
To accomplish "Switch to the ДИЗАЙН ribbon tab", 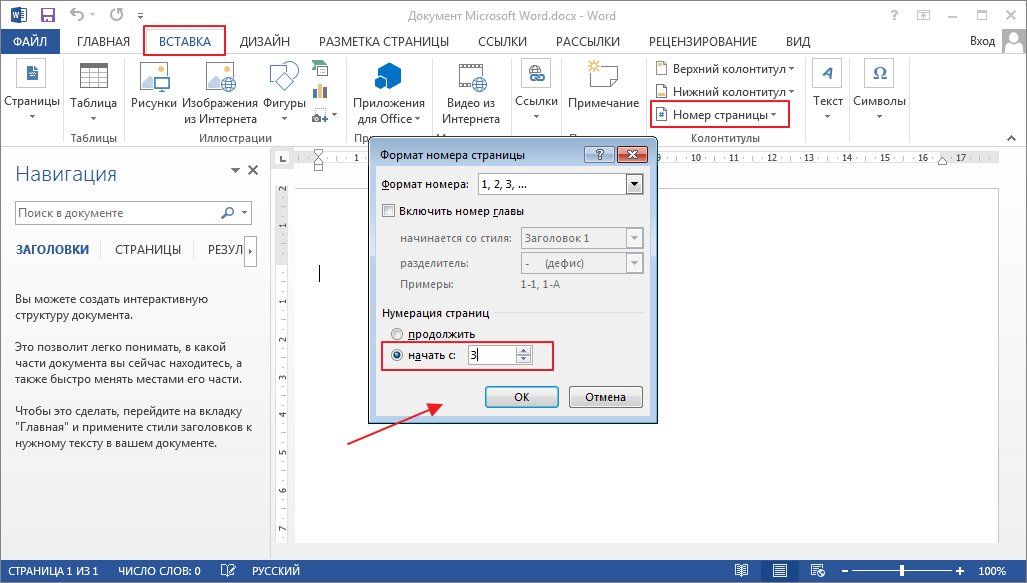I will click(x=265, y=41).
